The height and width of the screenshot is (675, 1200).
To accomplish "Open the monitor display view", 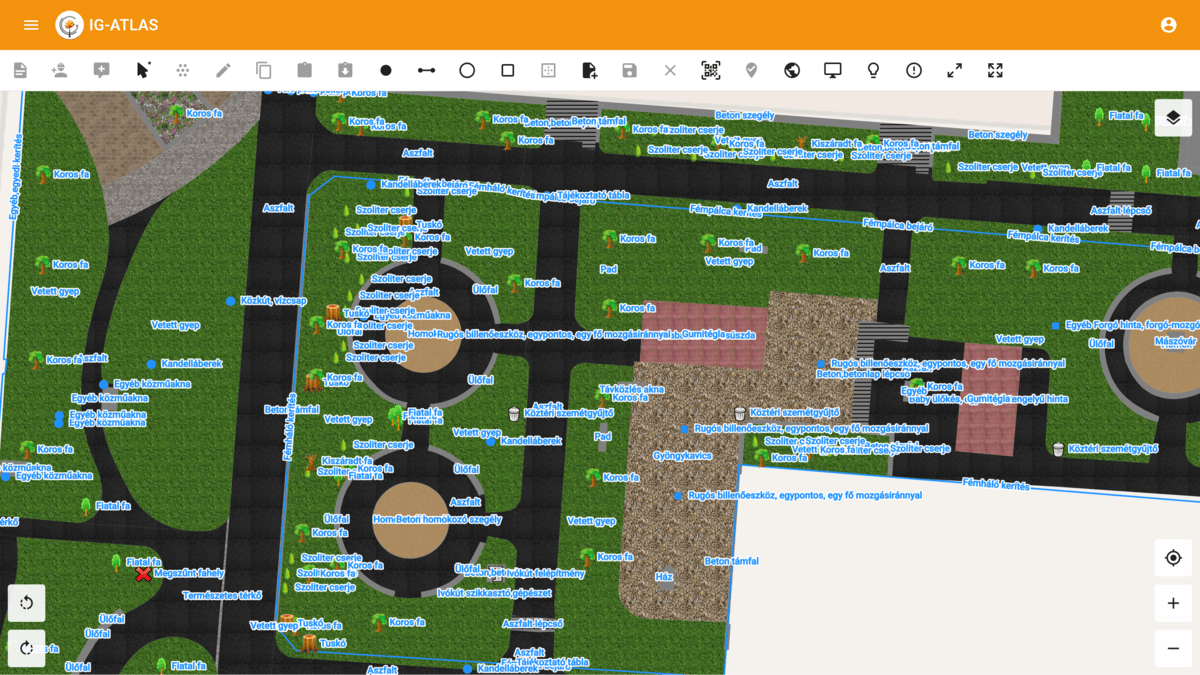I will pyautogui.click(x=832, y=71).
